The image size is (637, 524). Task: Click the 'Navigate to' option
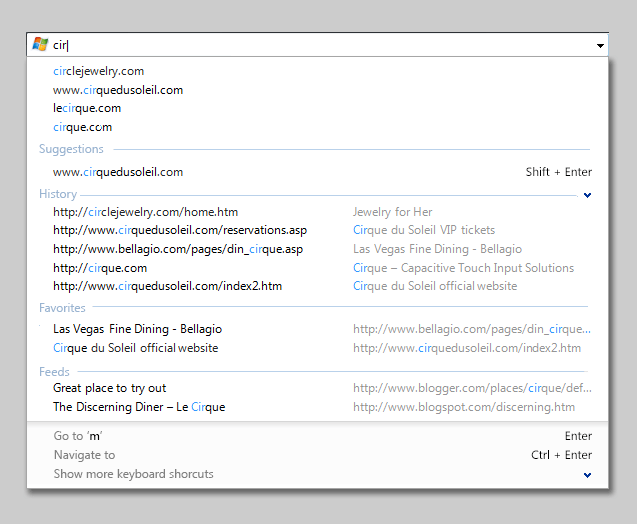pyautogui.click(x=84, y=455)
